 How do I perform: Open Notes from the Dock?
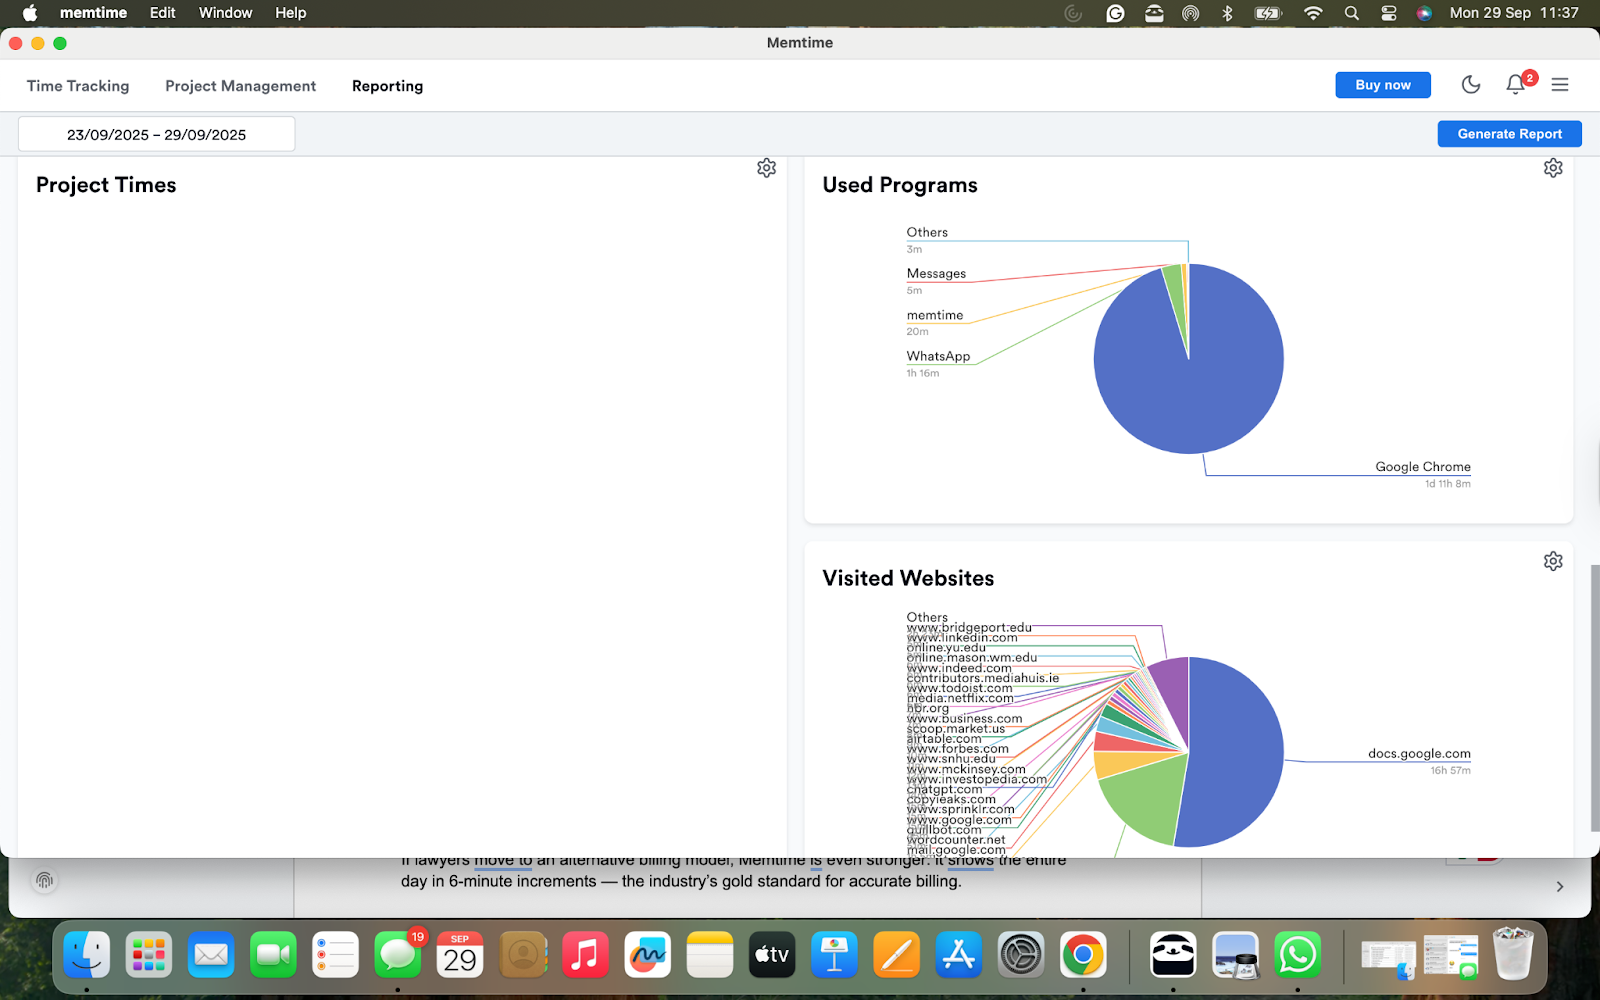pos(710,955)
